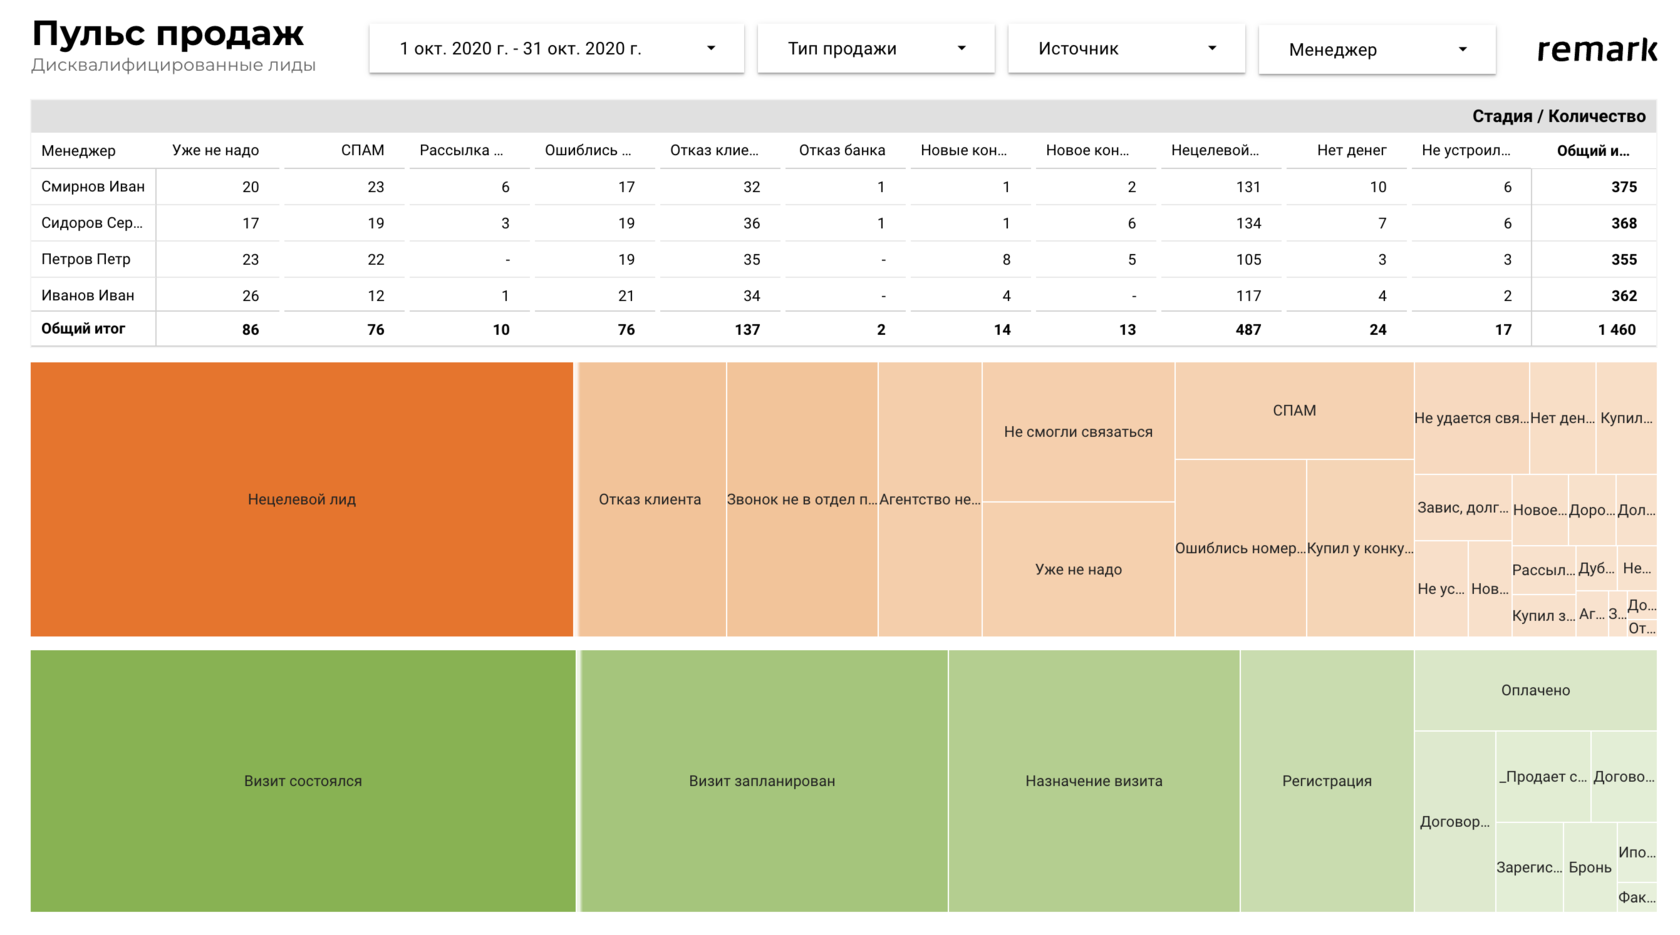The width and height of the screenshot is (1680, 935).
Task: Sort by Отказ банка column header
Action: pos(841,150)
